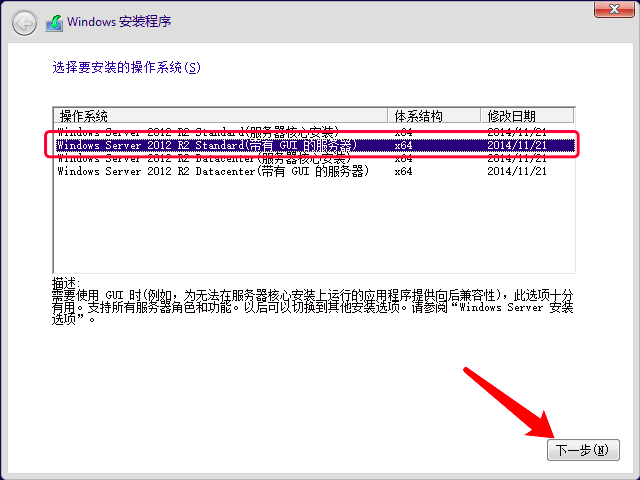This screenshot has height=480, width=640.
Task: Select Windows Server 2012 R2 Standard(带有 GUI 的服务器)
Action: coord(314,145)
